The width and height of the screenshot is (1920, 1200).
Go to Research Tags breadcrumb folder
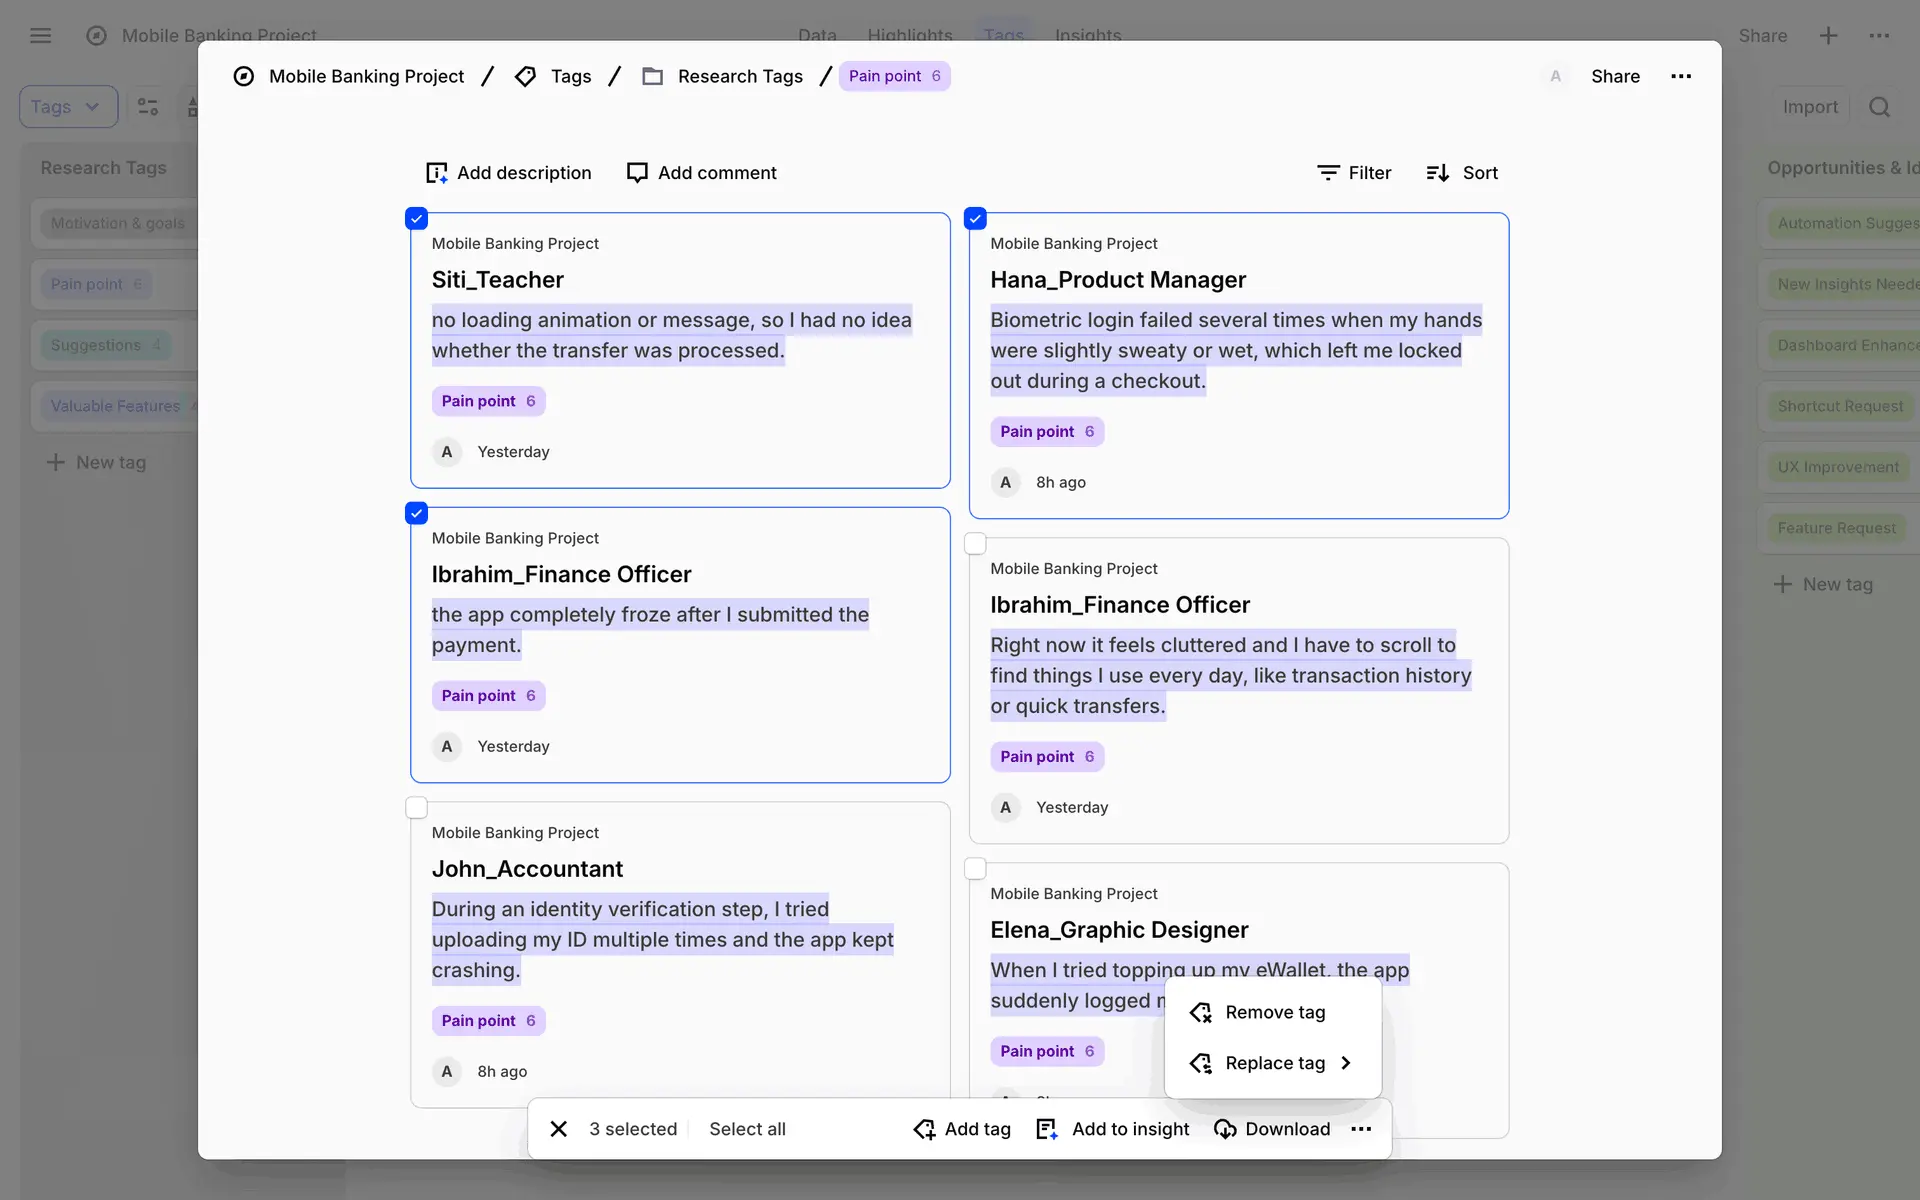pos(739,77)
